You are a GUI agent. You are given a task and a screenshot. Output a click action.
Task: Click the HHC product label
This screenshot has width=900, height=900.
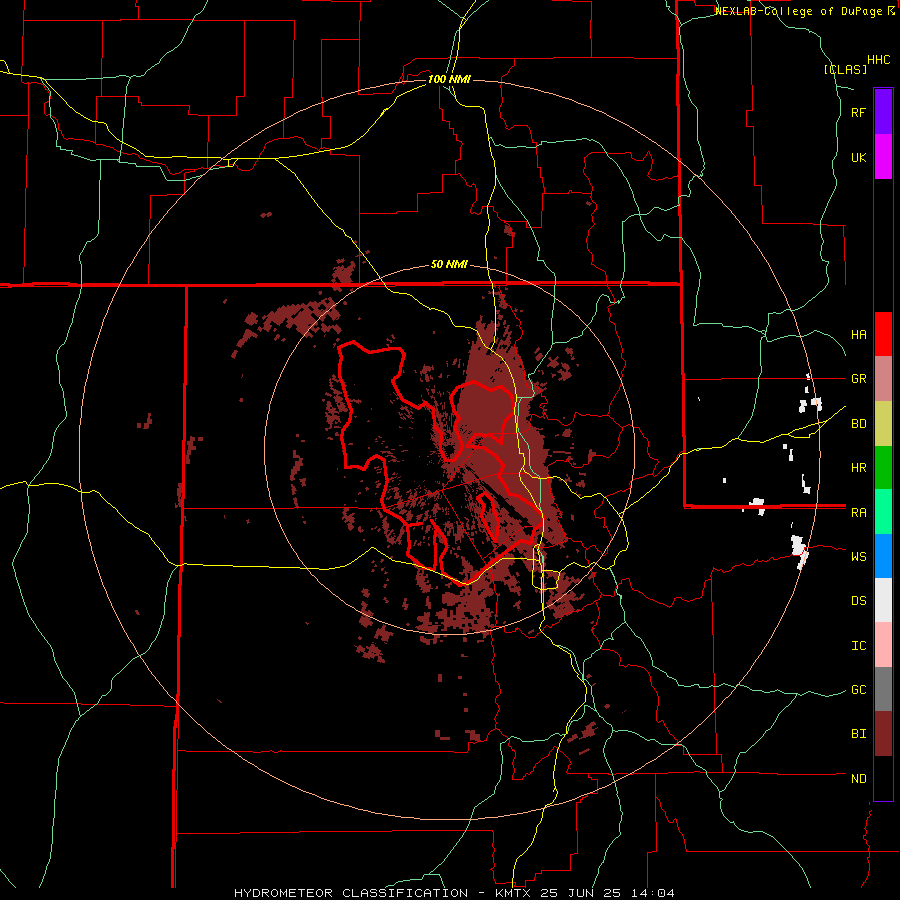tap(879, 60)
